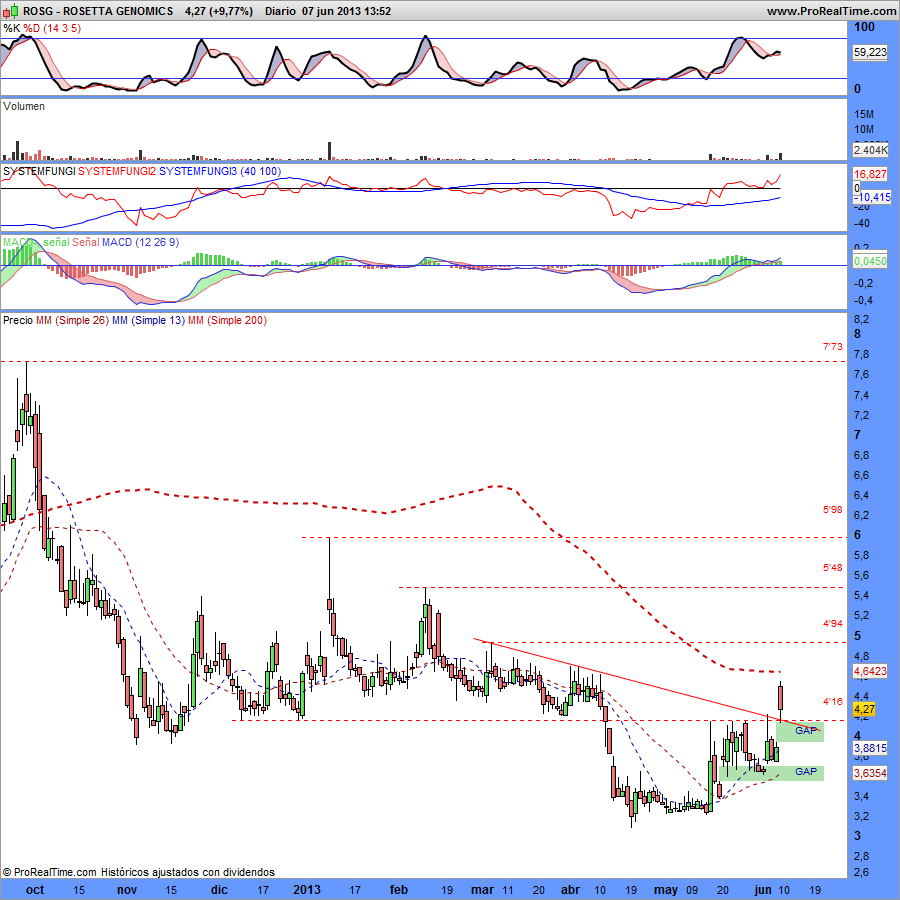Click the MM (Simple 26) legend label
Viewport: 900px width, 900px height.
pos(72,320)
